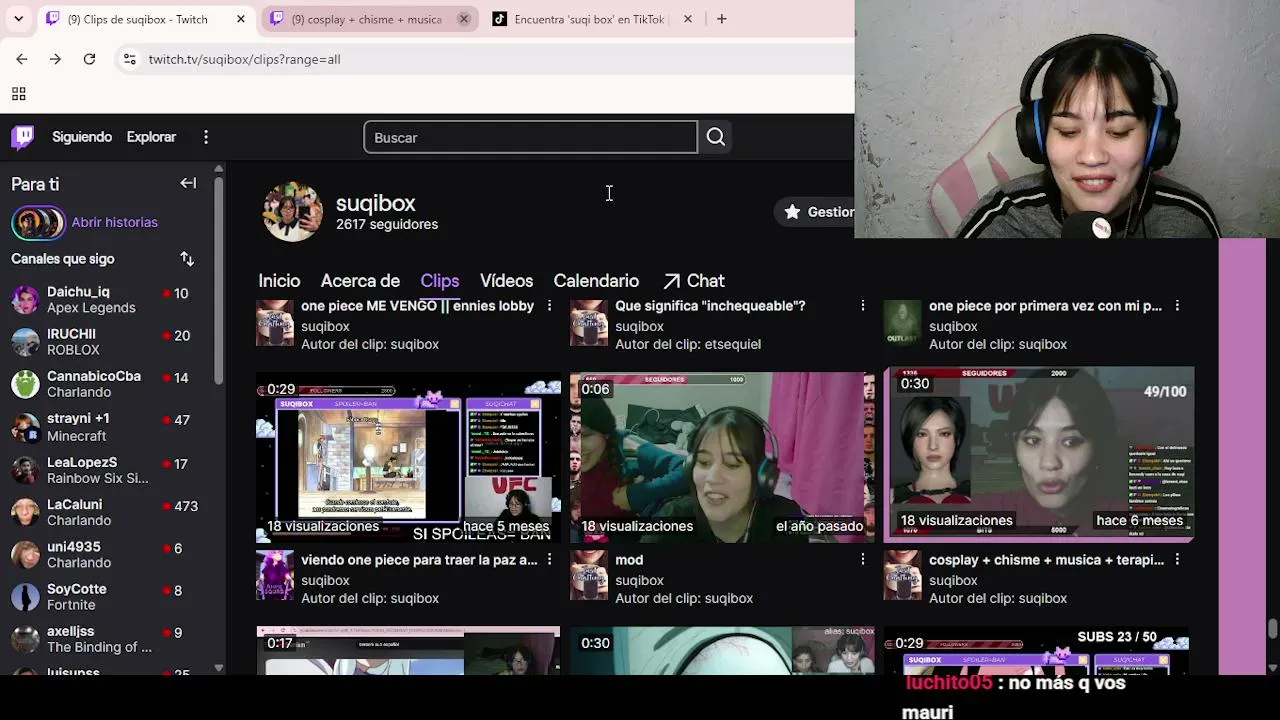The width and height of the screenshot is (1280, 720).
Task: Open CannabicaCba channel avatar in sidebar
Action: (25, 384)
